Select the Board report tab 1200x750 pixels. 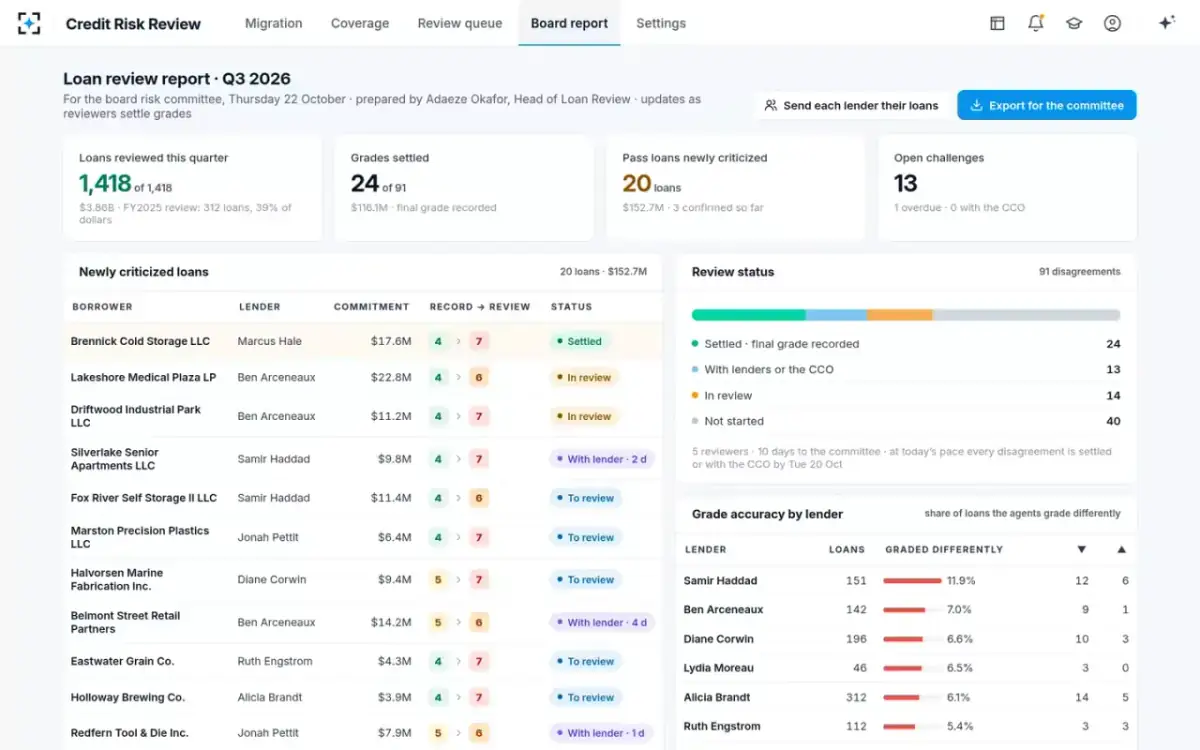pyautogui.click(x=569, y=23)
